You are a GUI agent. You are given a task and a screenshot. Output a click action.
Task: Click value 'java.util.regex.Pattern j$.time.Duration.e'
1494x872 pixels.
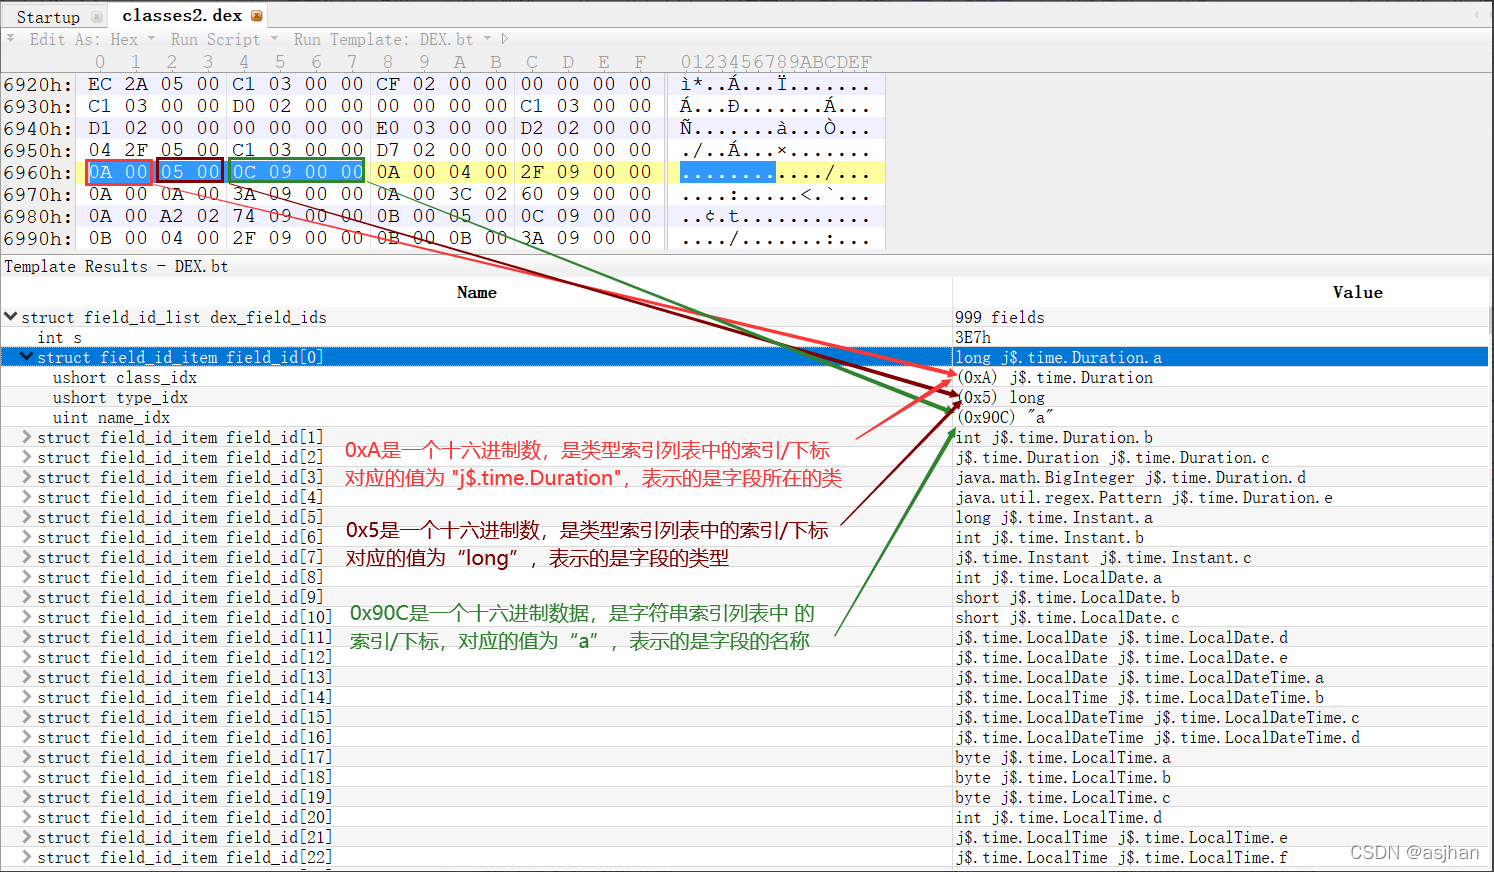pyautogui.click(x=1144, y=497)
